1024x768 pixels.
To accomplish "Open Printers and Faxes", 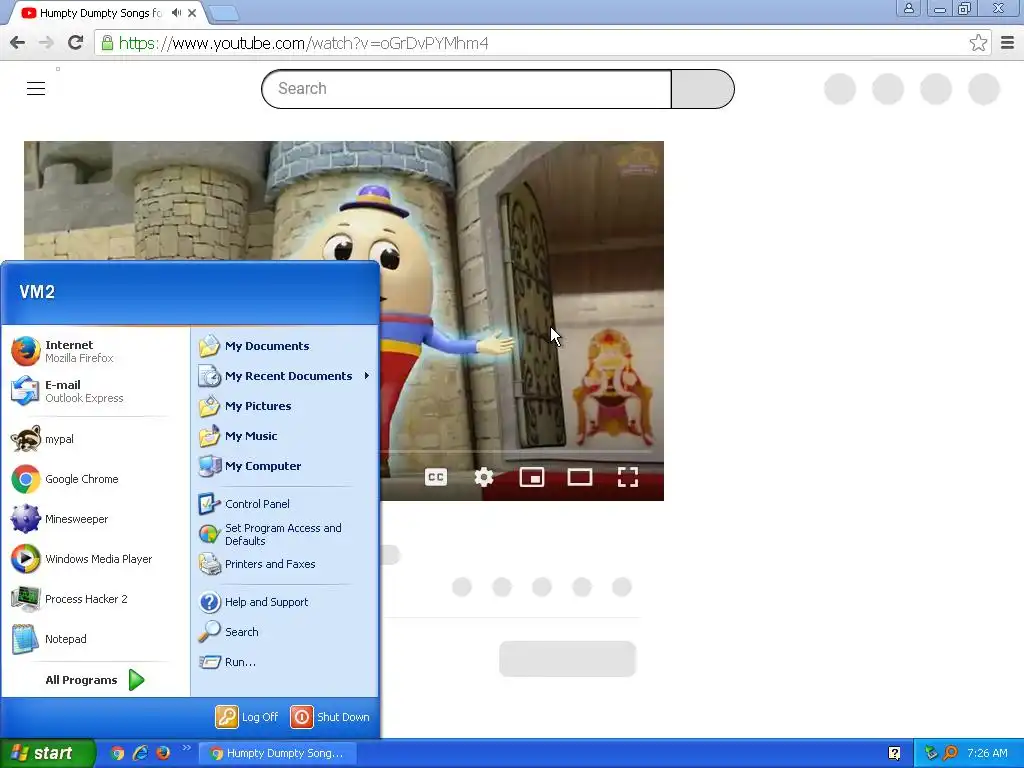I will pos(285,564).
